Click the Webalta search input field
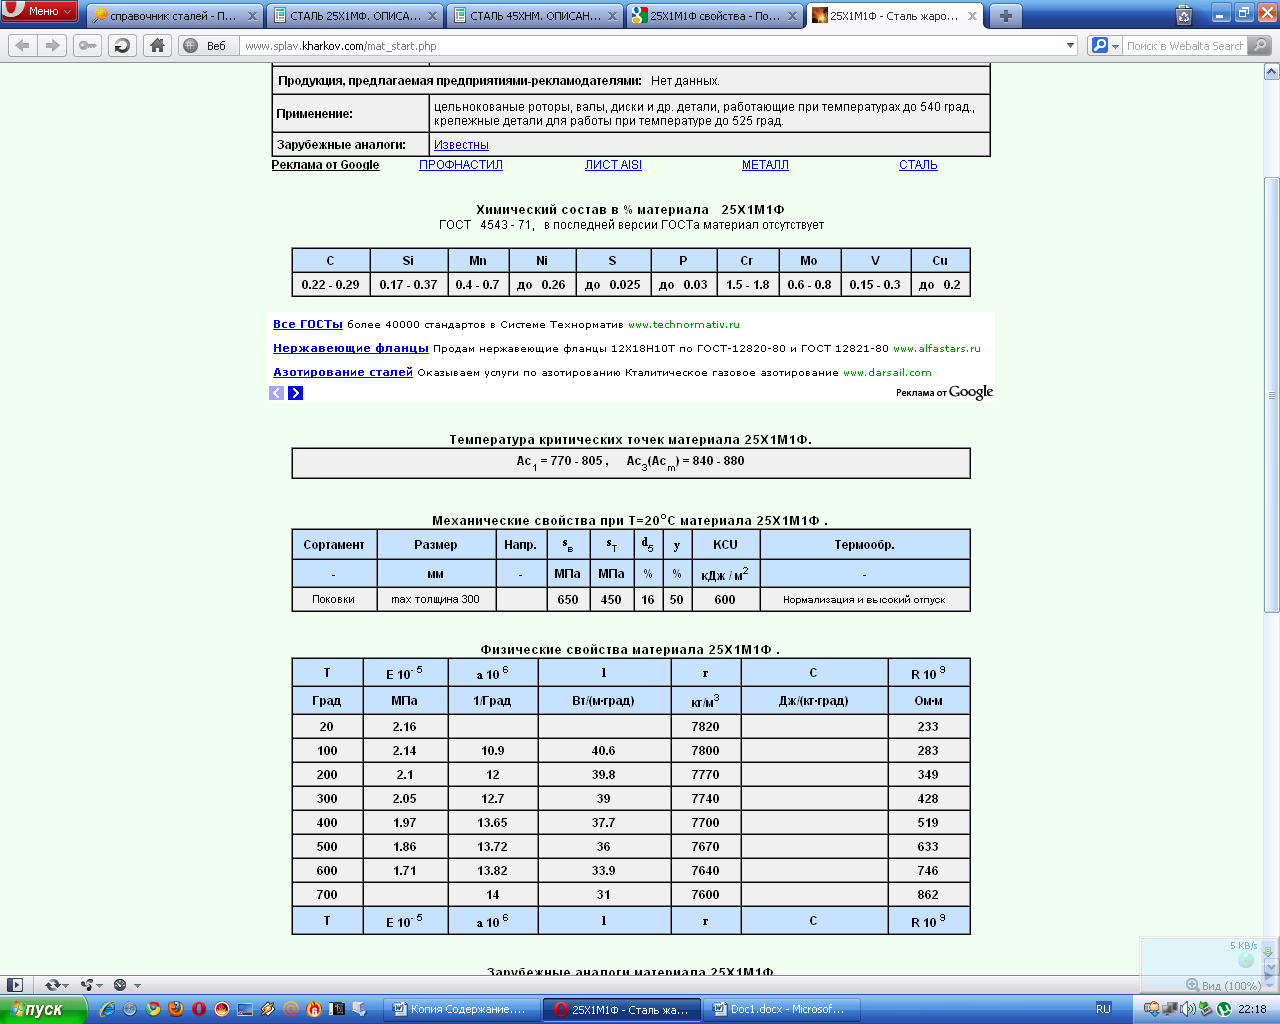Screen dimensions: 1280x1024 click(1185, 46)
